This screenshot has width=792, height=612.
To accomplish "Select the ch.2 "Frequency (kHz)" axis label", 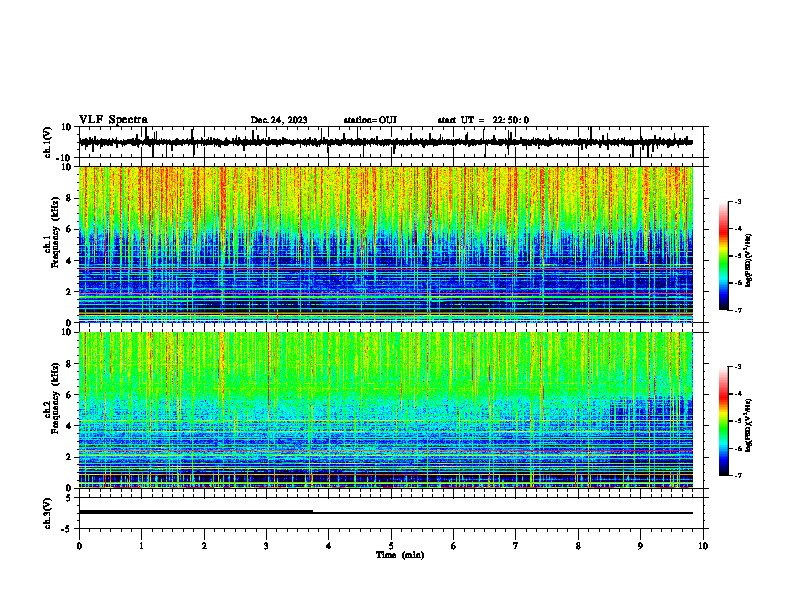I will pyautogui.click(x=55, y=398).
